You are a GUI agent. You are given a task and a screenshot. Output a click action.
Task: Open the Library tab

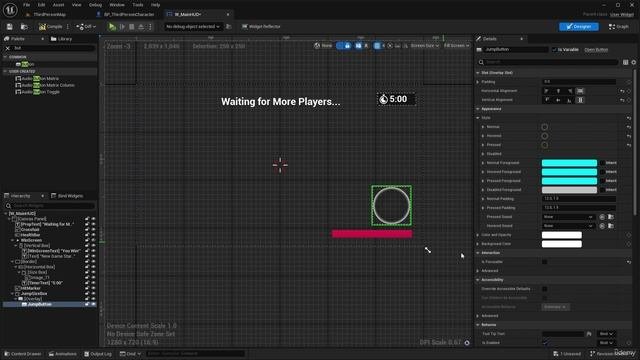[62, 39]
